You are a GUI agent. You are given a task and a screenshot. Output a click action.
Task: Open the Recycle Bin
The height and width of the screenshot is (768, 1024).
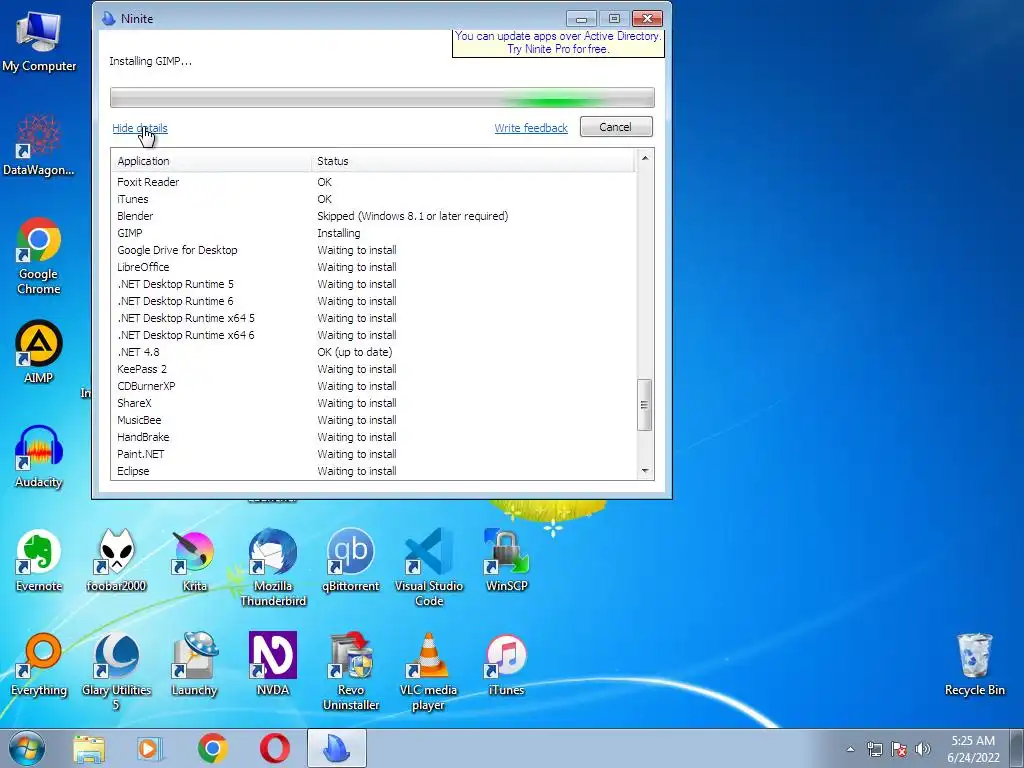tap(974, 665)
